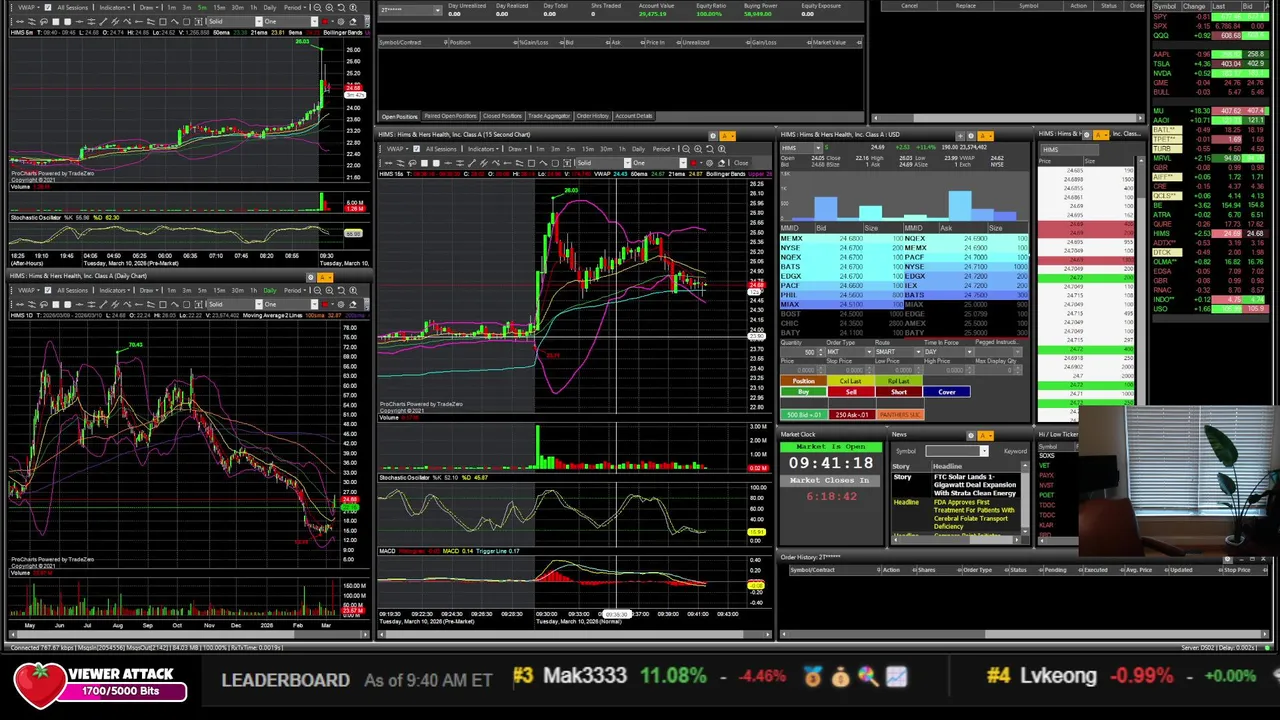1280x720 pixels.
Task: Select 1m timeframe on the HIMS 5m chart
Action: (x=172, y=8)
